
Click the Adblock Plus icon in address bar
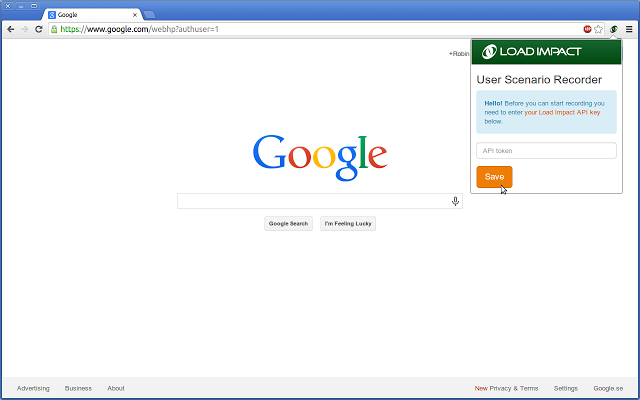click(x=587, y=29)
